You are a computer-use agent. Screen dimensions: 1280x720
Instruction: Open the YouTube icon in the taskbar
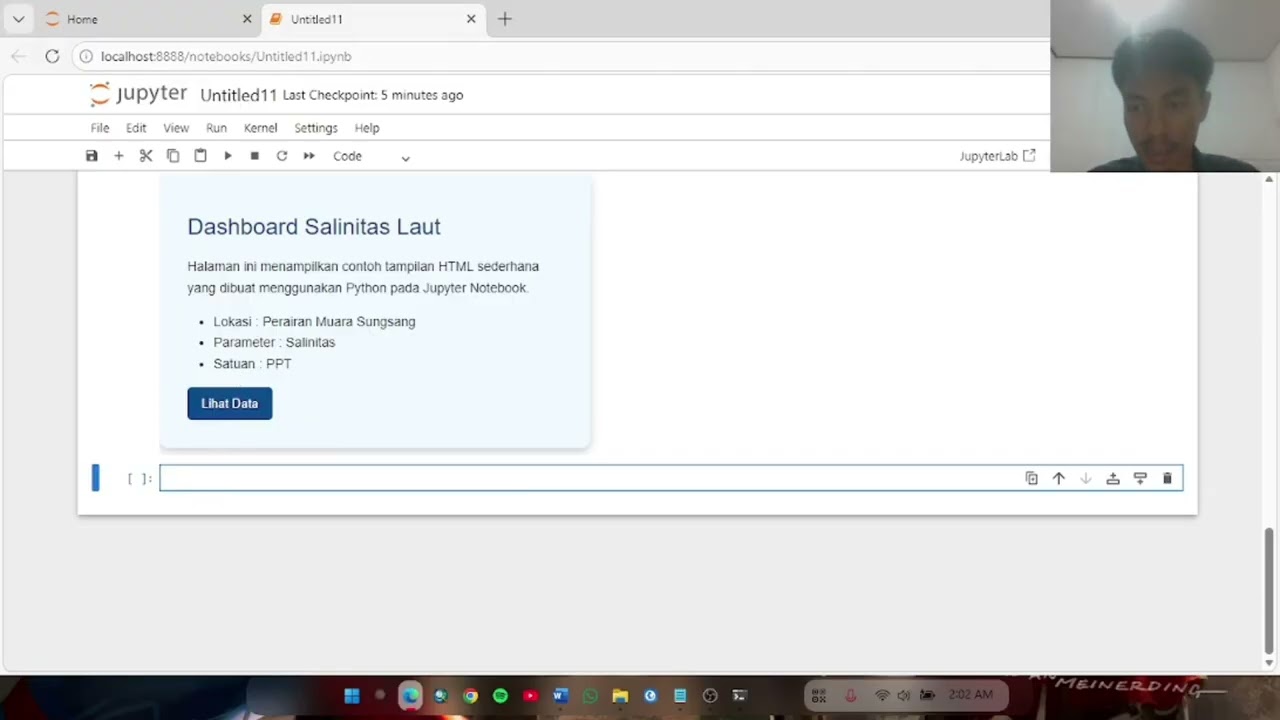tap(530, 696)
